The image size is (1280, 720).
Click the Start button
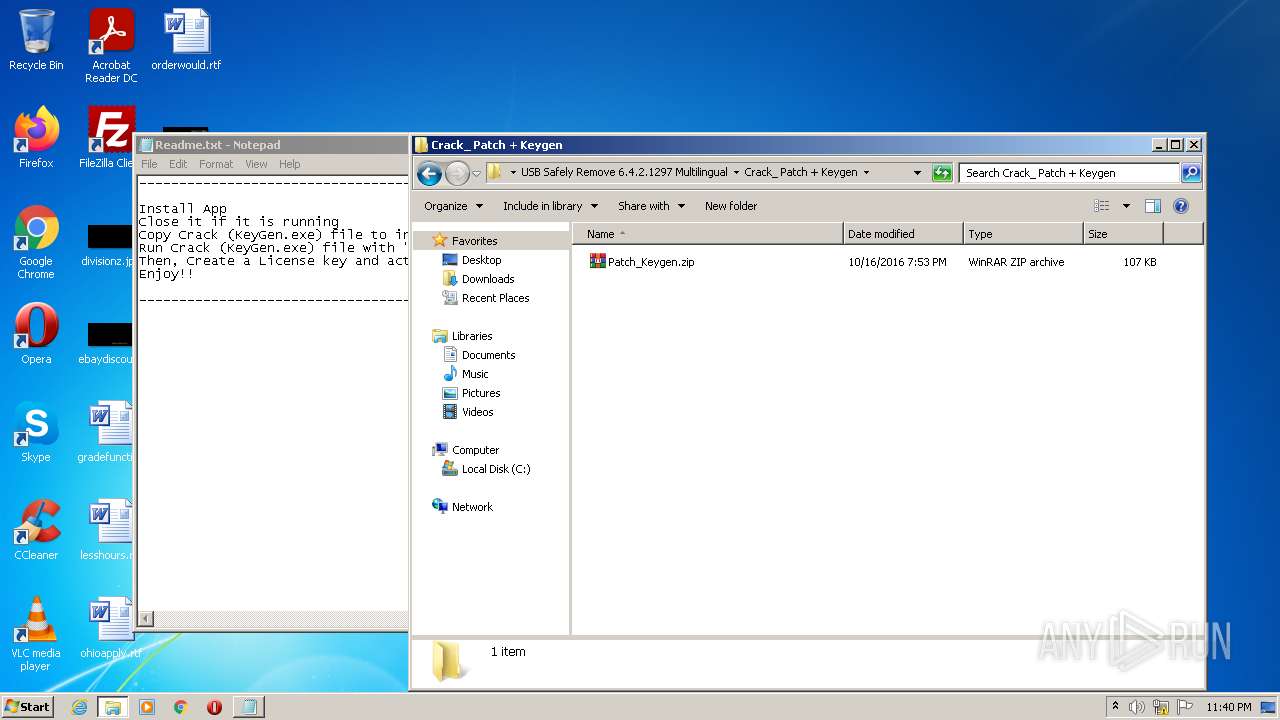[28, 707]
